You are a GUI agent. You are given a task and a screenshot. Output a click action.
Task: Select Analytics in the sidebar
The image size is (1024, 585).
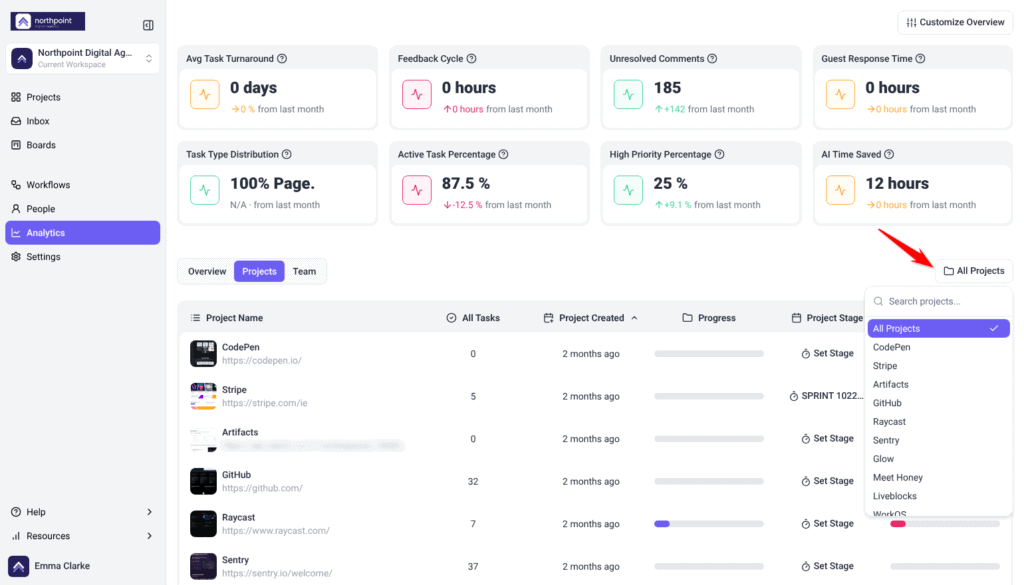coord(82,232)
